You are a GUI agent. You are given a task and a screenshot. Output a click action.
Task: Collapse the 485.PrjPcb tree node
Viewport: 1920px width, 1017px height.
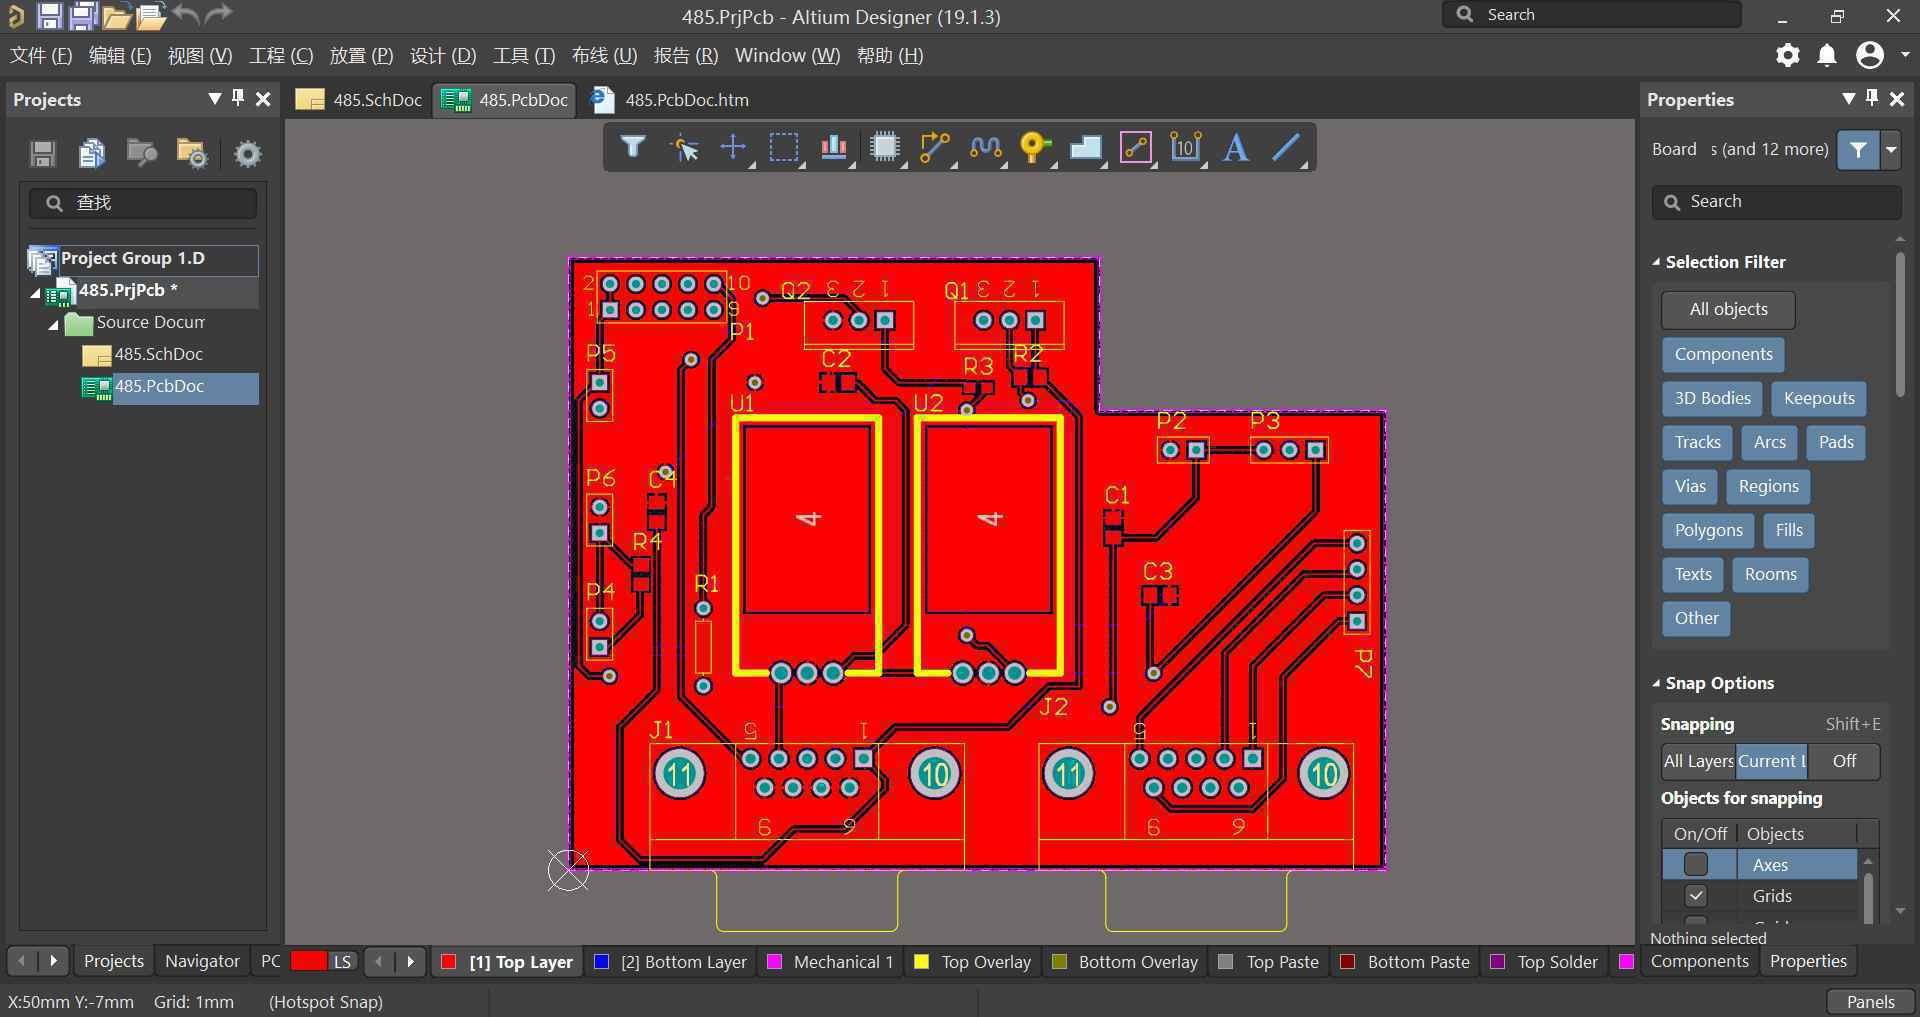(x=36, y=292)
